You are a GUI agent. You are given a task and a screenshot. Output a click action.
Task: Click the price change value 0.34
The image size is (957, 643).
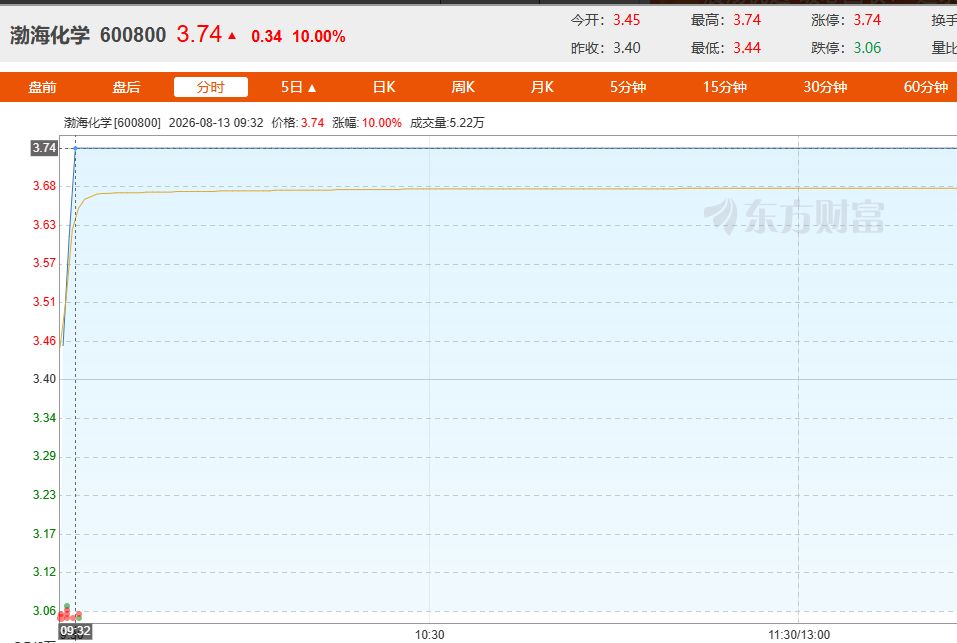[x=266, y=37]
